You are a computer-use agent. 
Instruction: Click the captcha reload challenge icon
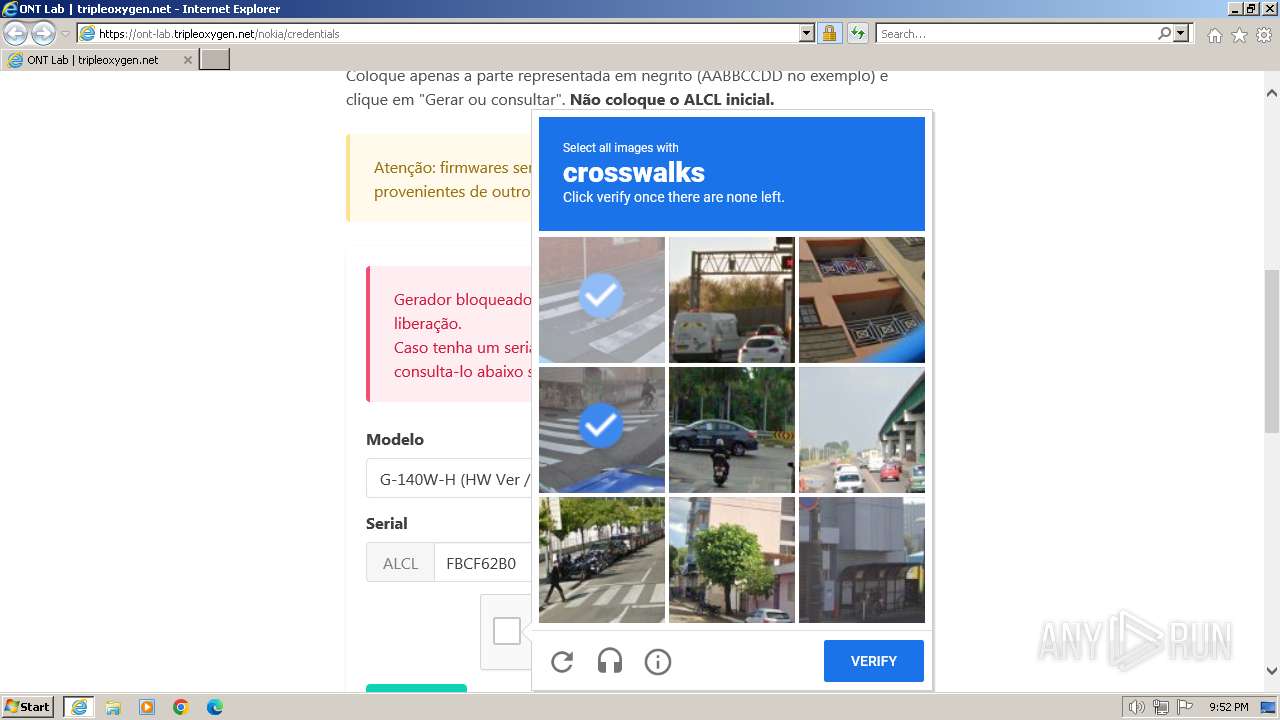pos(562,661)
